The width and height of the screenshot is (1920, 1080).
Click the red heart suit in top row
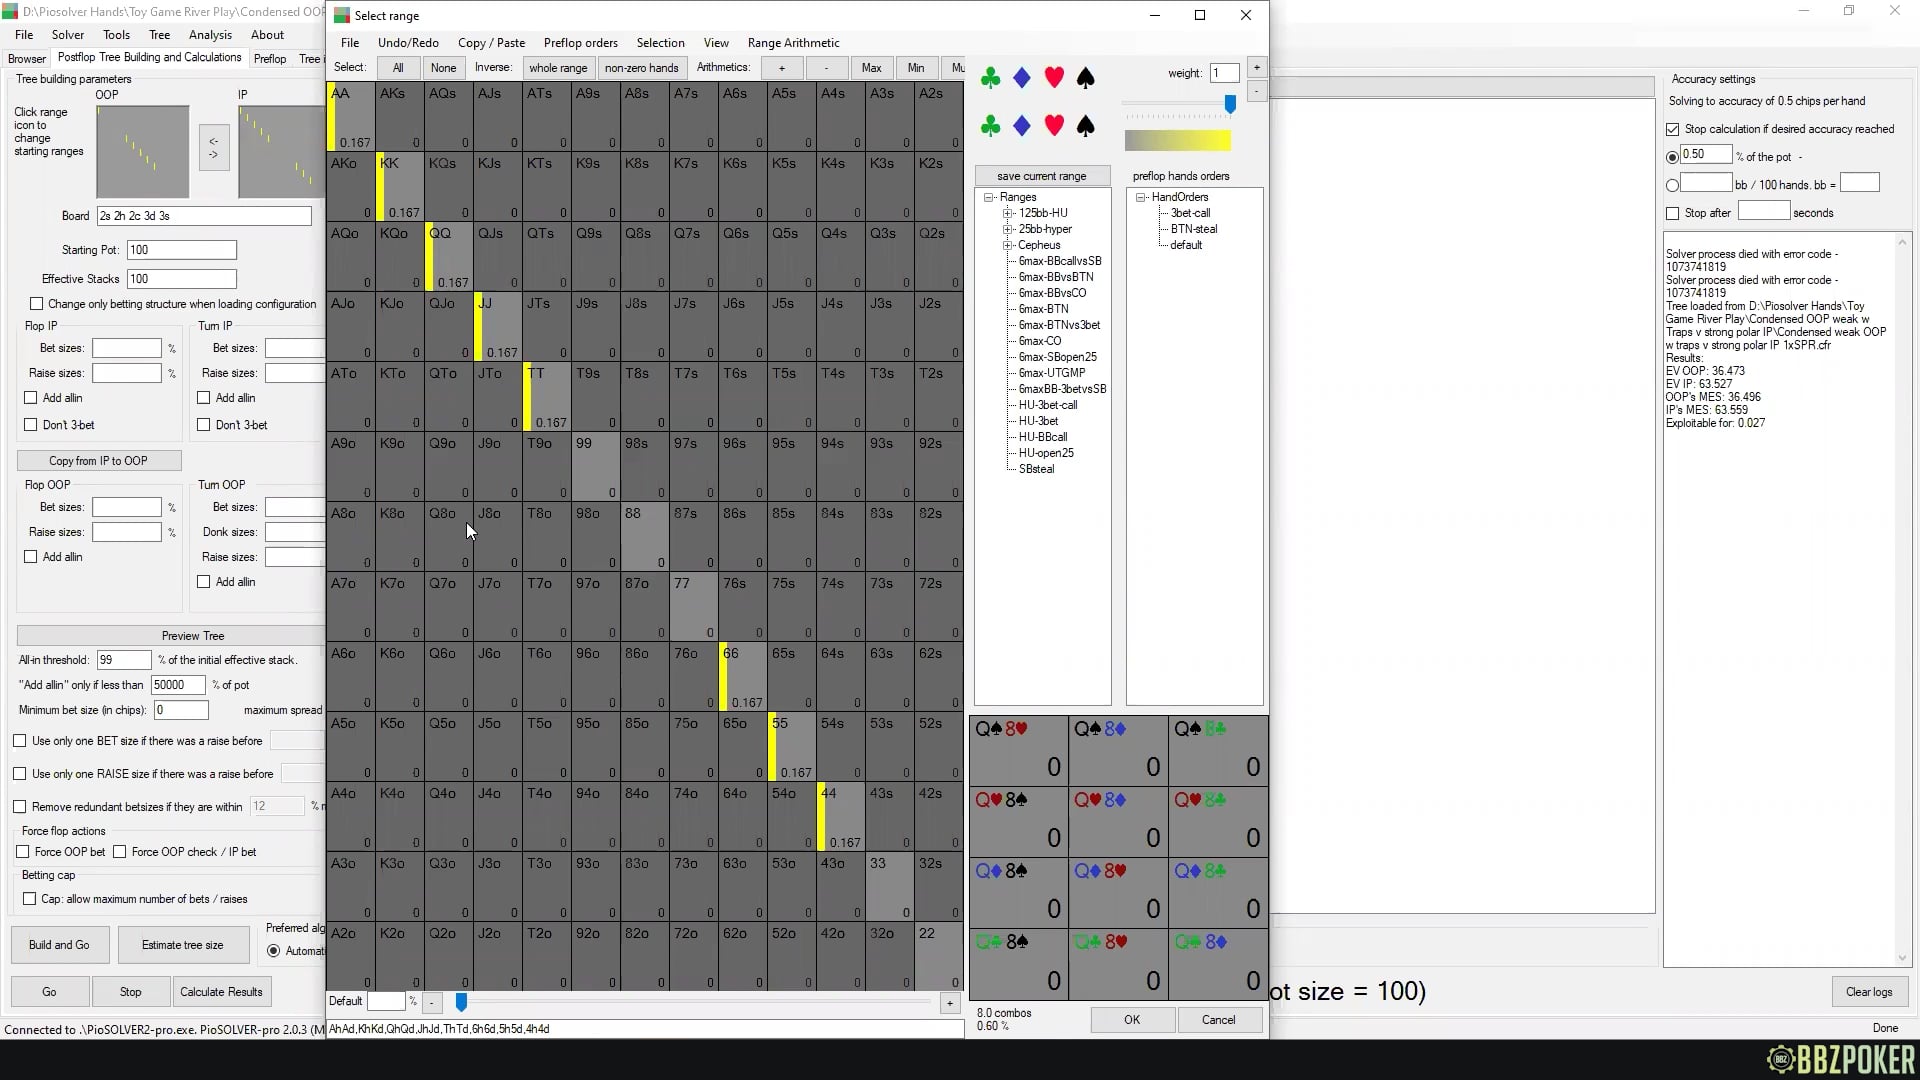[x=1053, y=78]
